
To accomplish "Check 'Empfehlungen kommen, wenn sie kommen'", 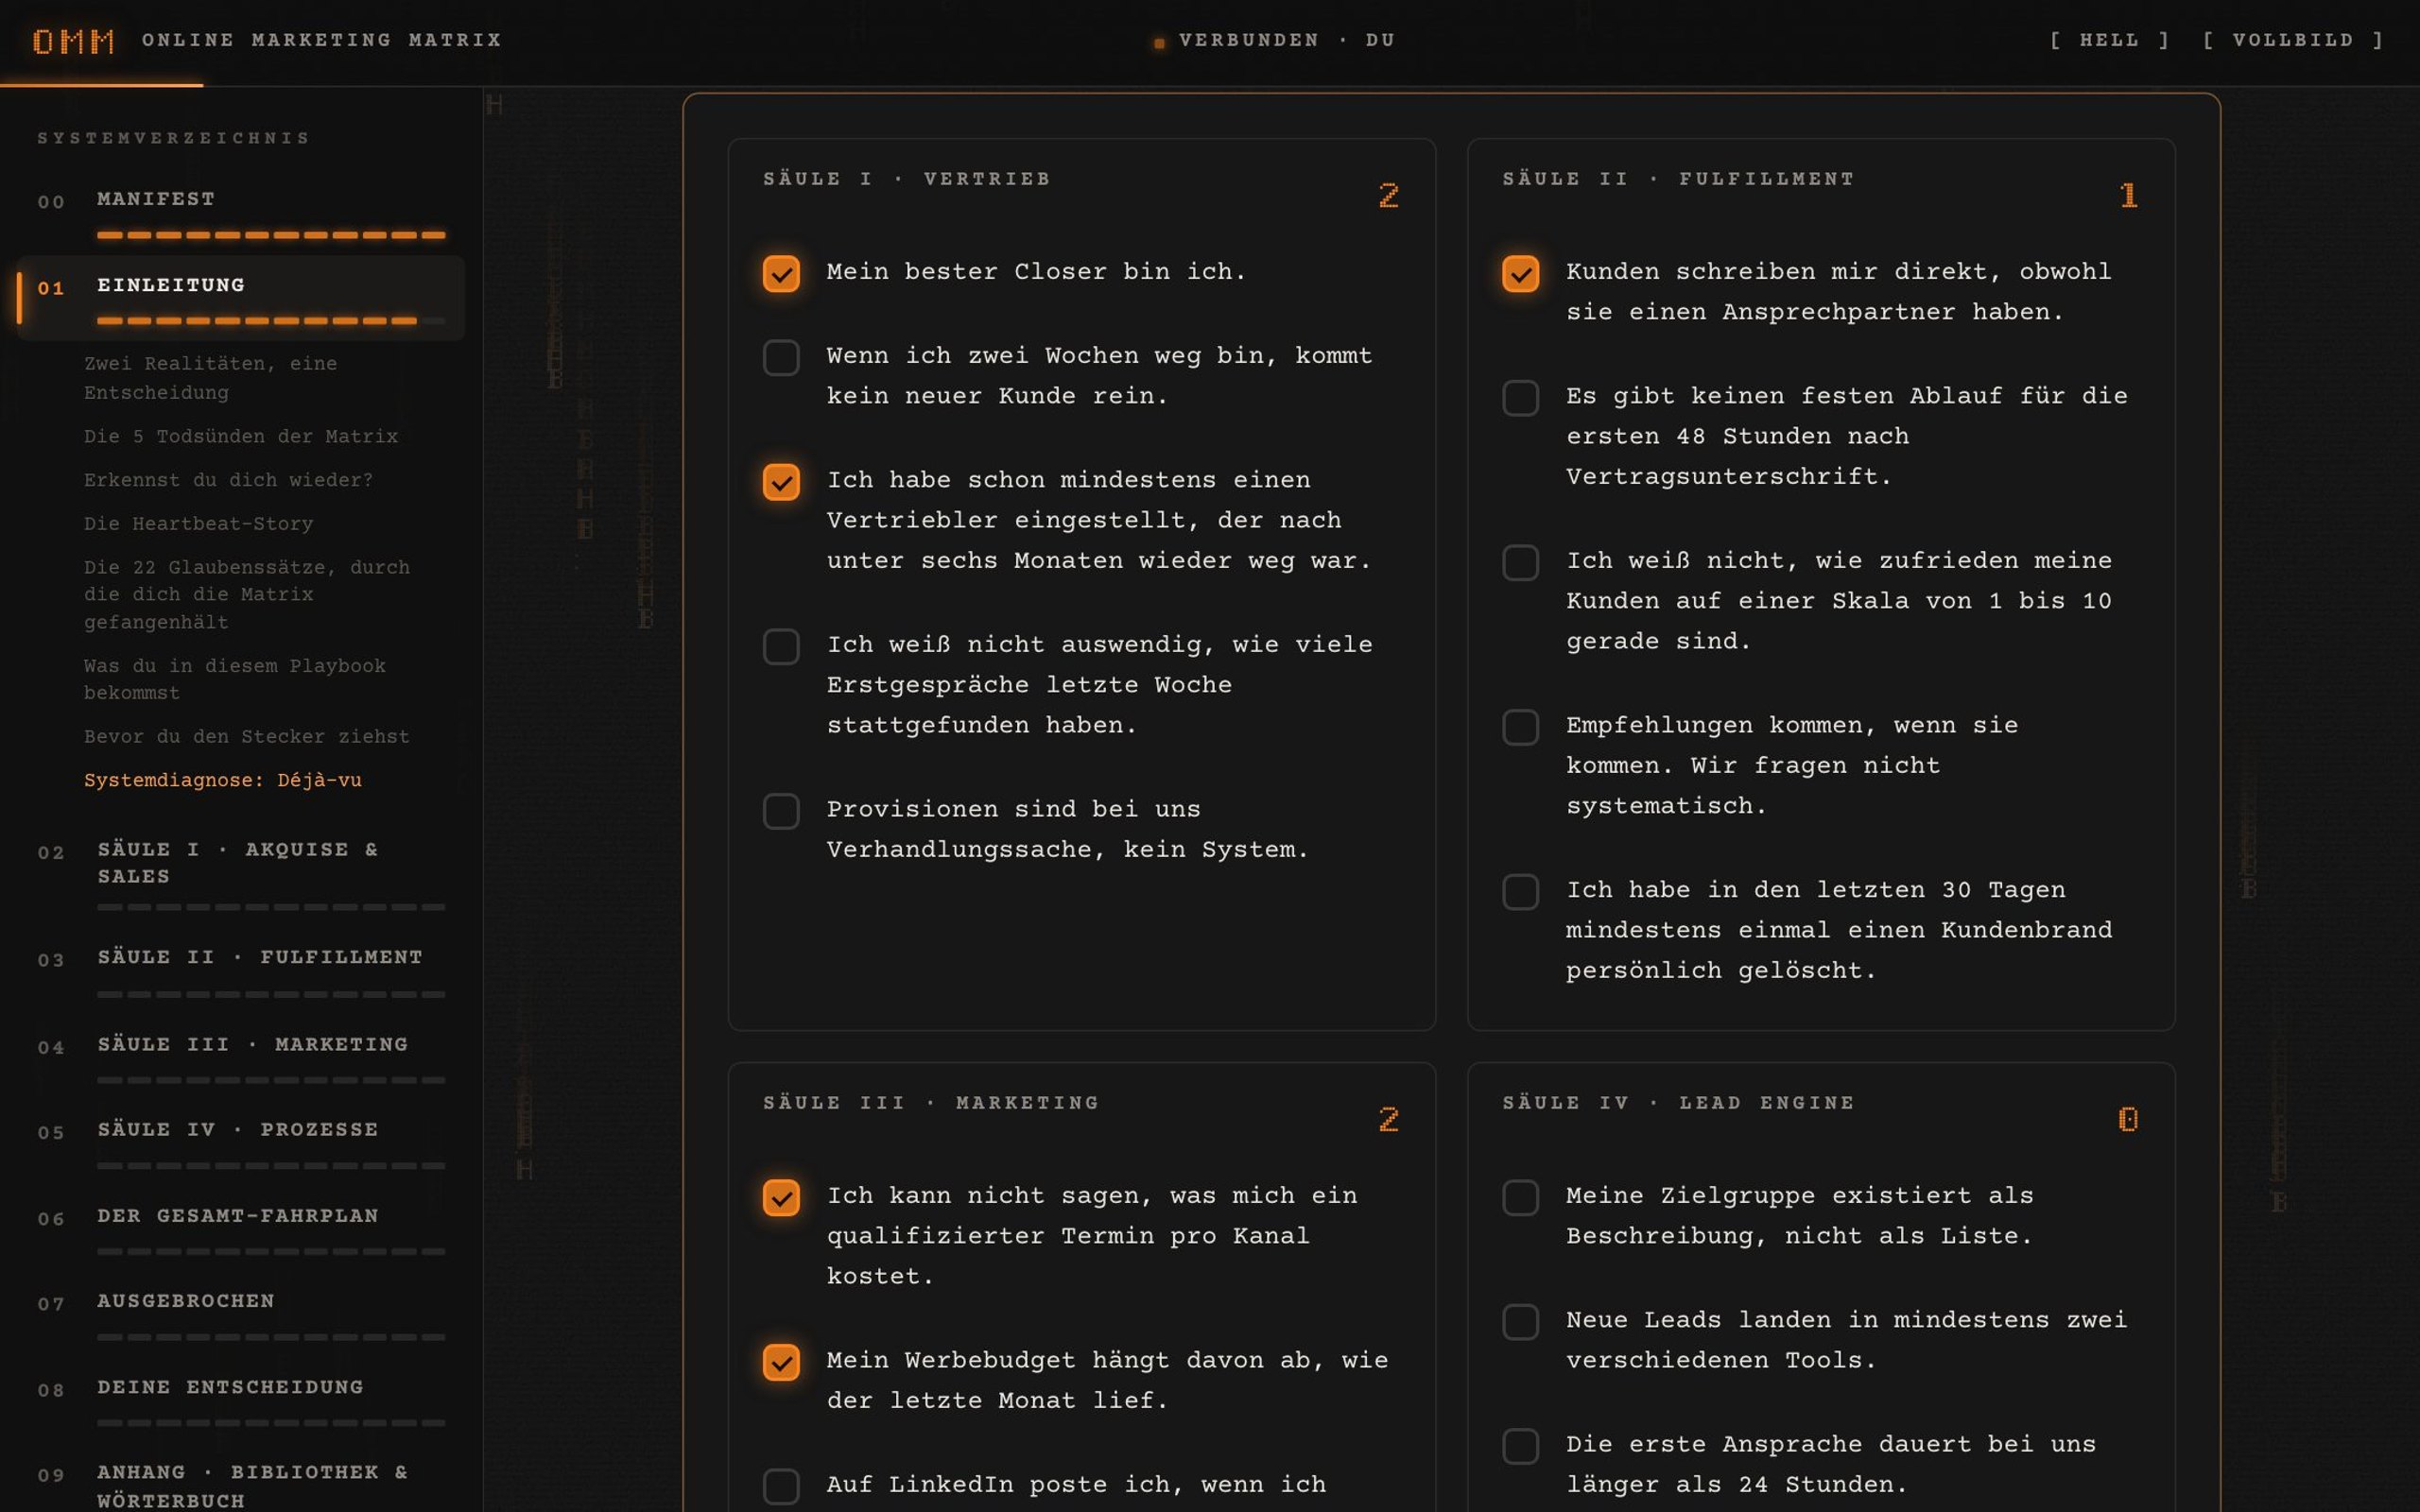I will click(1520, 727).
